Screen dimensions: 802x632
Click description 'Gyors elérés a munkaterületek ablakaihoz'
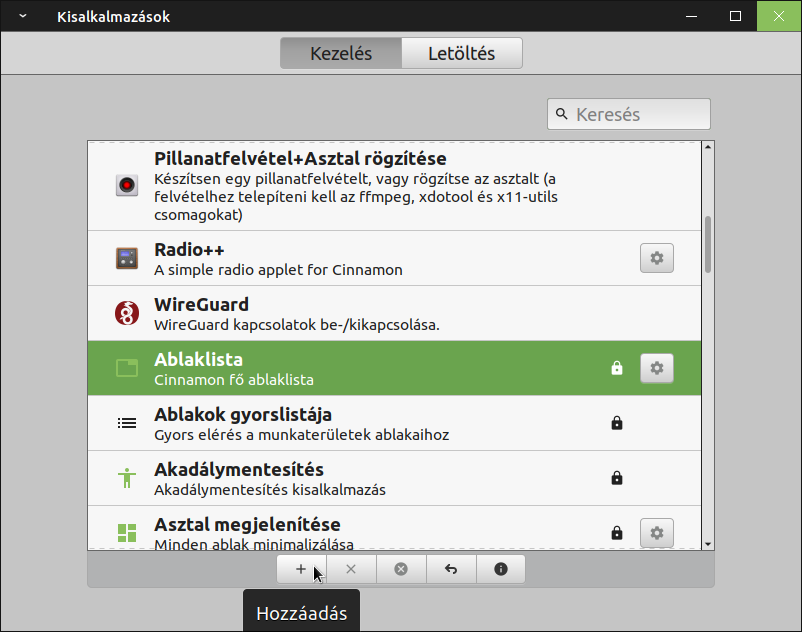pyautogui.click(x=302, y=435)
